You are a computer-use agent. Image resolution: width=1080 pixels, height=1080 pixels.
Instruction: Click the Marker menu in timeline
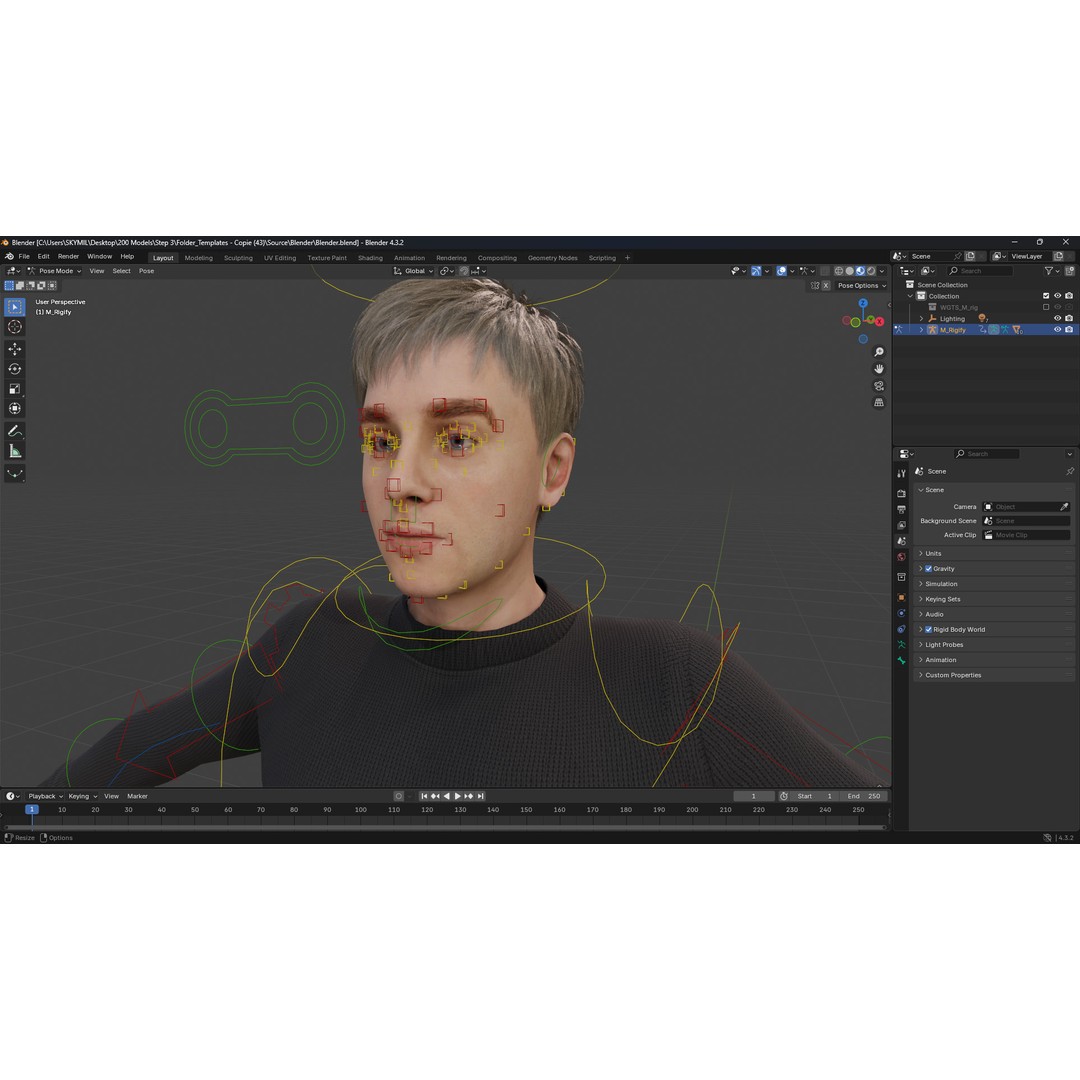[138, 796]
